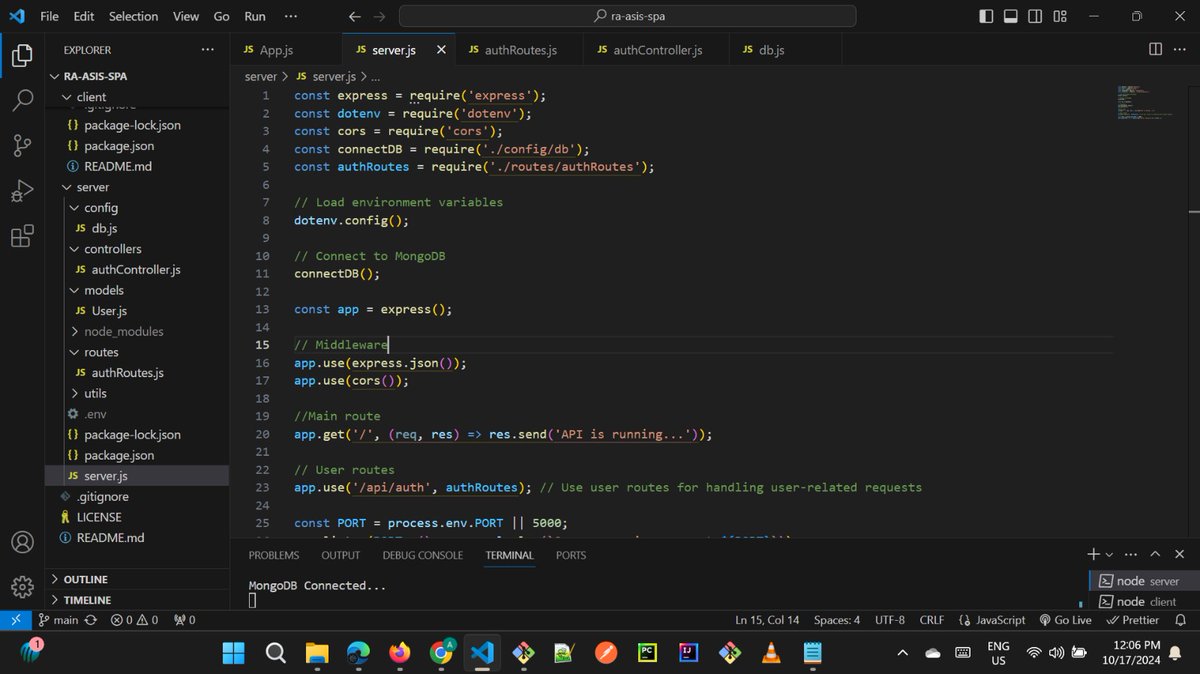This screenshot has width=1200, height=674.
Task: Close the terminal panel
Action: coord(1180,554)
